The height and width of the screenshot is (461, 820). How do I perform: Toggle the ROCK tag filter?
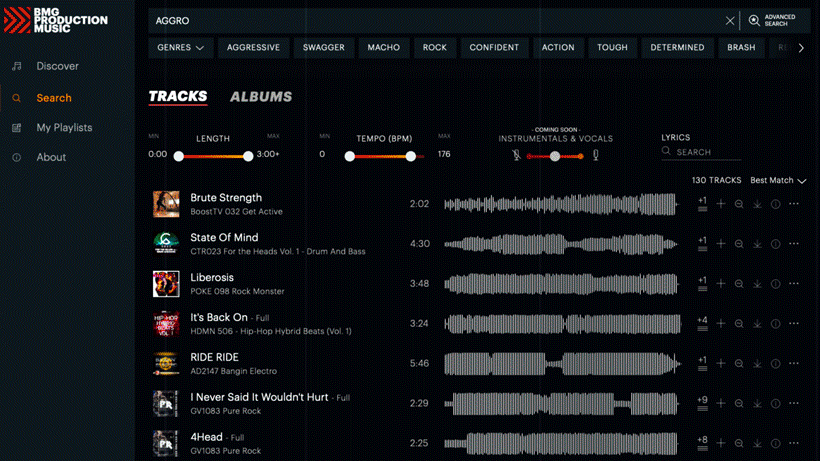[435, 48]
